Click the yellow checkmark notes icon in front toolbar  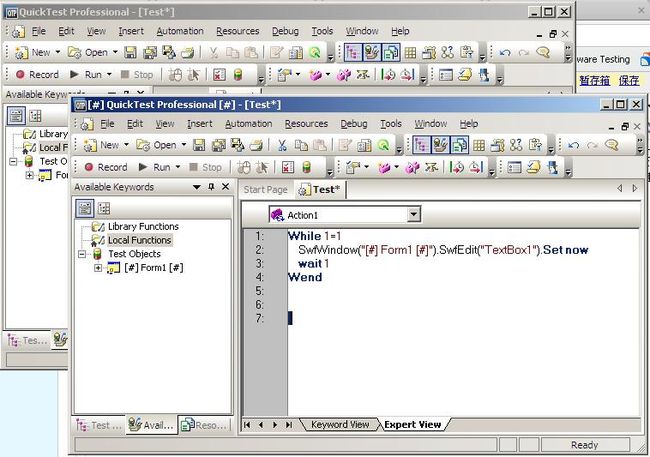pos(534,167)
